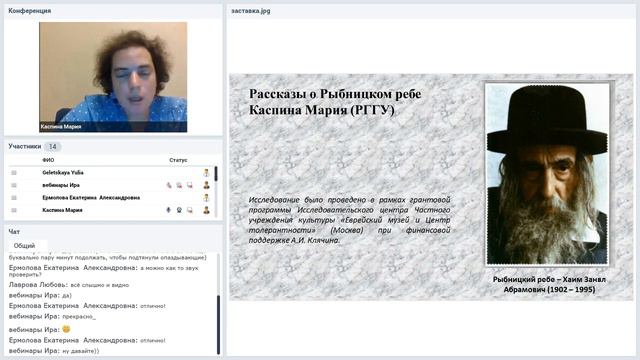Tick the checkbox beside Geletskaya Yulia
640x360 pixels.
click(x=14, y=173)
